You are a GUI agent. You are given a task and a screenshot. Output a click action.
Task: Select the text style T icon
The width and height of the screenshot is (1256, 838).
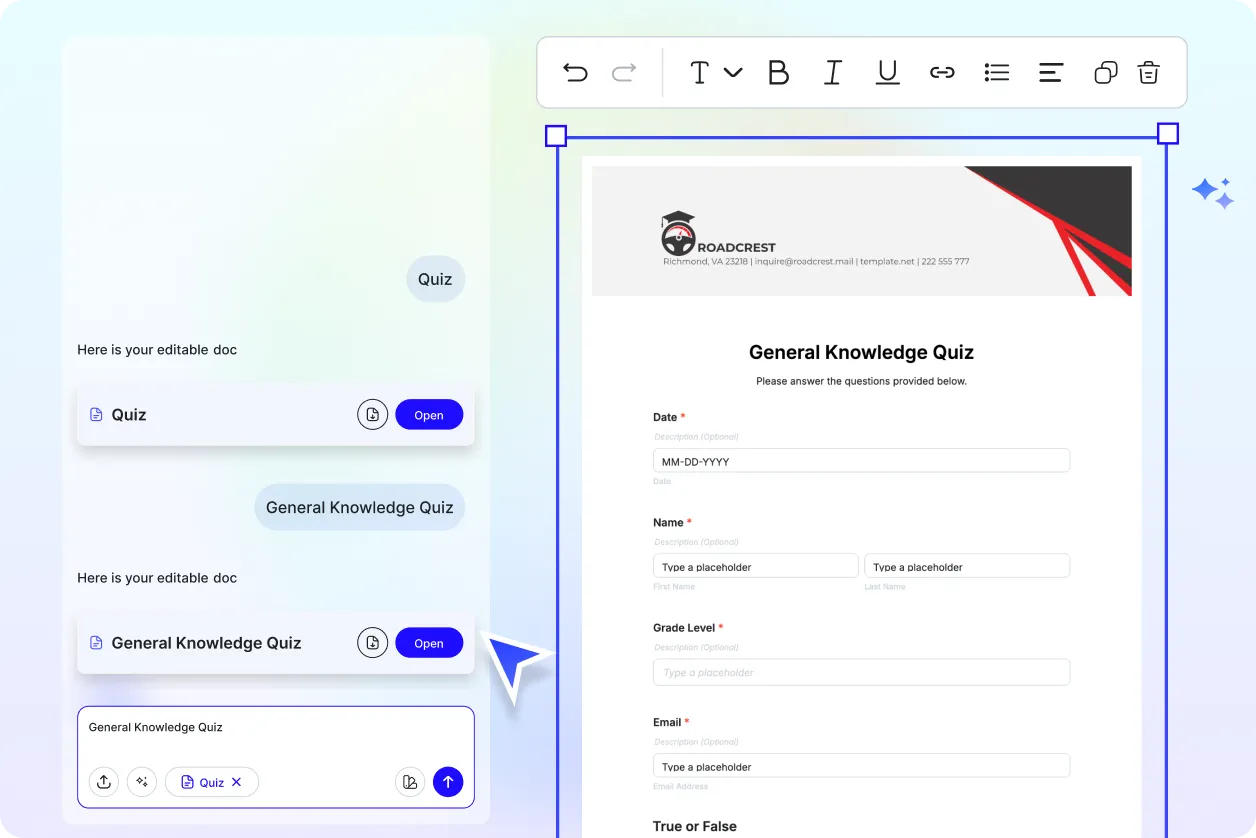pos(700,72)
